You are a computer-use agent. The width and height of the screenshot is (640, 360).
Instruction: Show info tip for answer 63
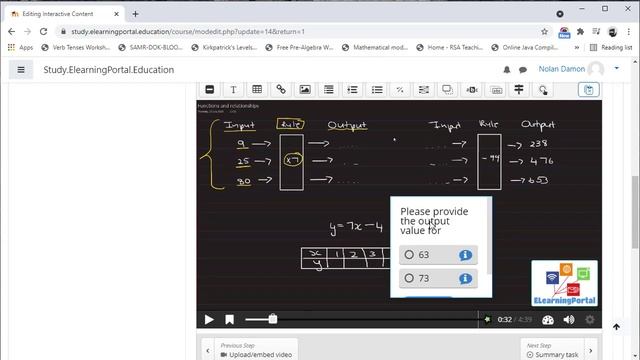pos(465,255)
